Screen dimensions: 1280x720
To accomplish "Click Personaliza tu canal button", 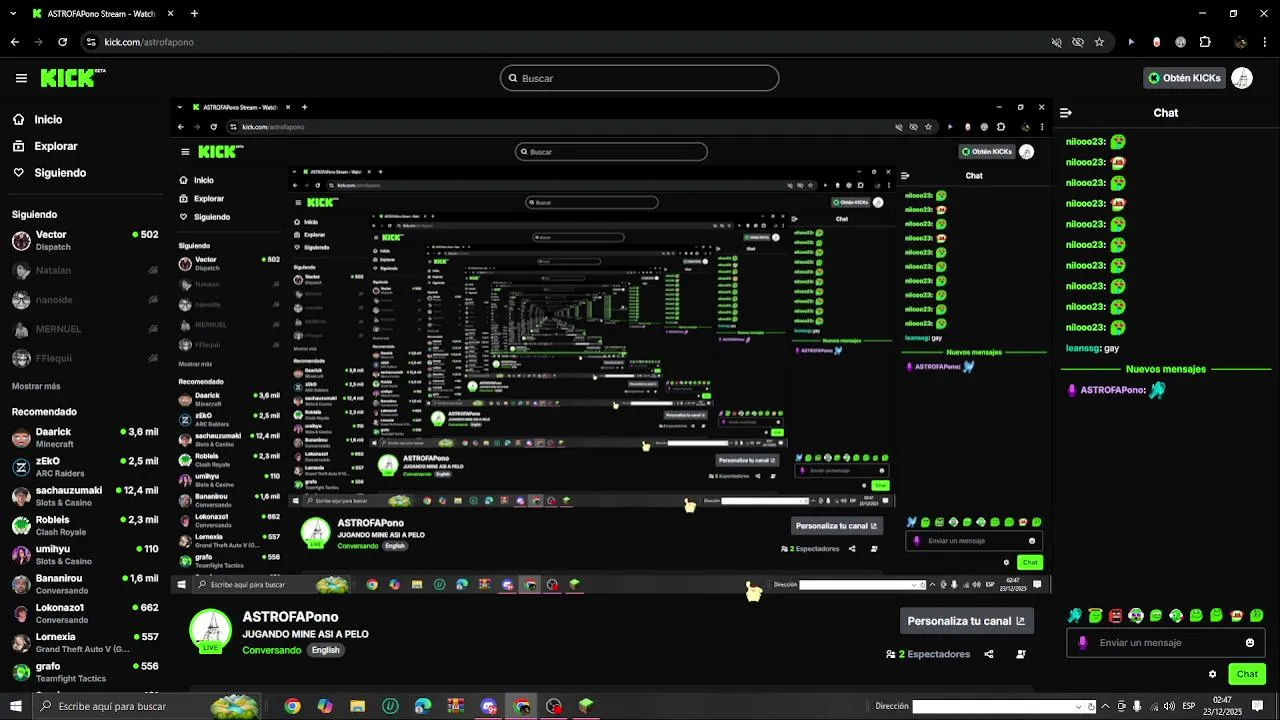I will coord(966,621).
